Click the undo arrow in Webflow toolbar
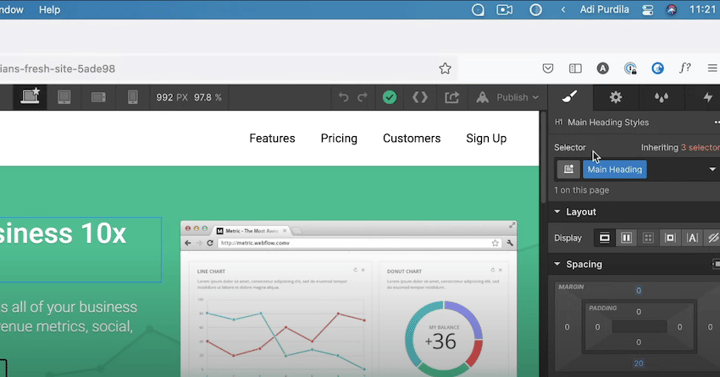This screenshot has width=720, height=377. click(x=343, y=97)
